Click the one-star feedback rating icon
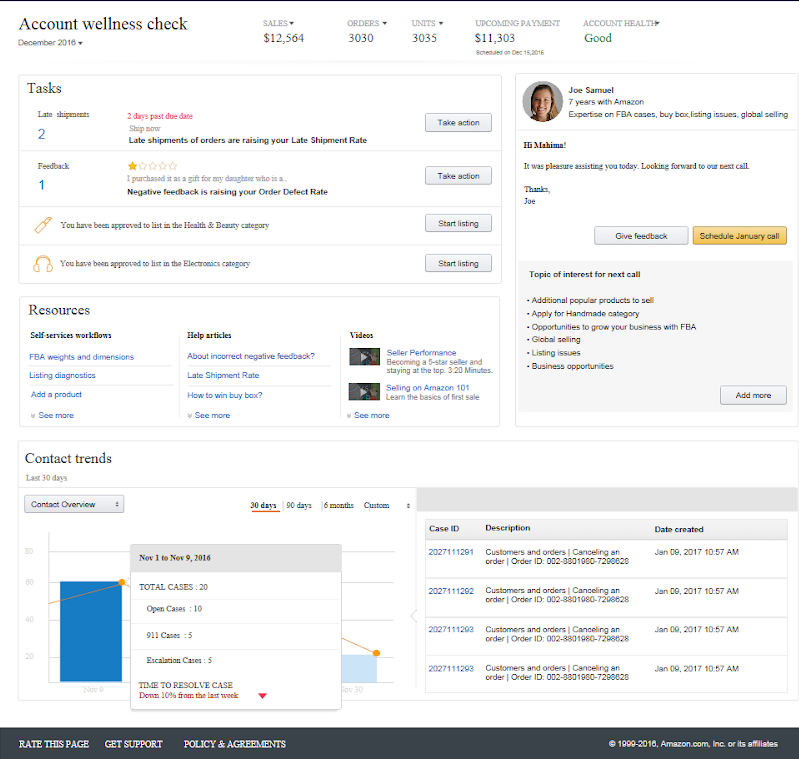The height and width of the screenshot is (759, 799). pos(152,166)
